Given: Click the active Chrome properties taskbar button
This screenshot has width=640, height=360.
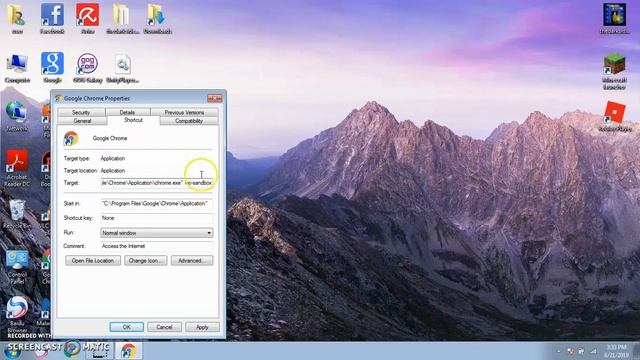Looking at the screenshot, I should tap(129, 351).
